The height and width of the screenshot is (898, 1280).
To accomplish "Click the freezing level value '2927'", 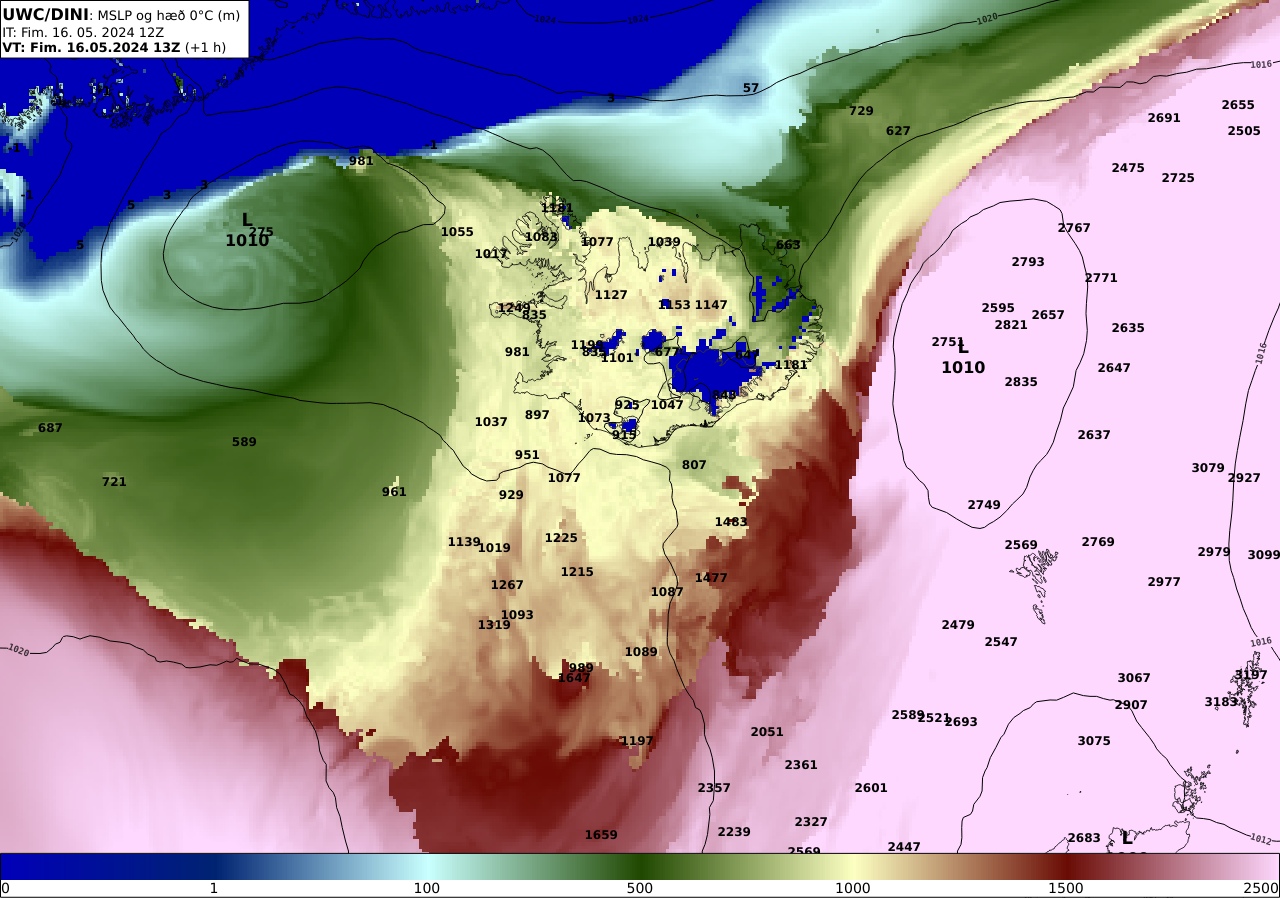I will (x=1244, y=478).
